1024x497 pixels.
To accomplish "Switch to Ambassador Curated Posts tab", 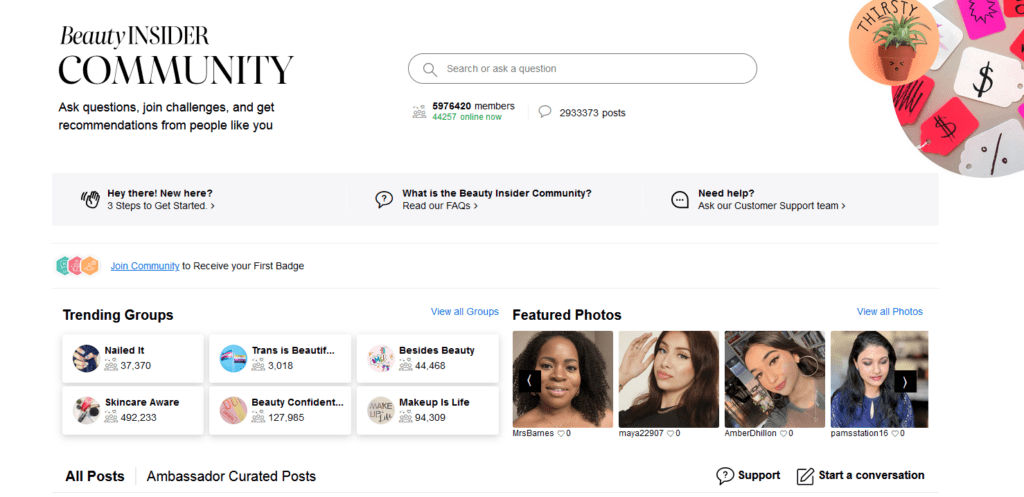I will tap(231, 477).
